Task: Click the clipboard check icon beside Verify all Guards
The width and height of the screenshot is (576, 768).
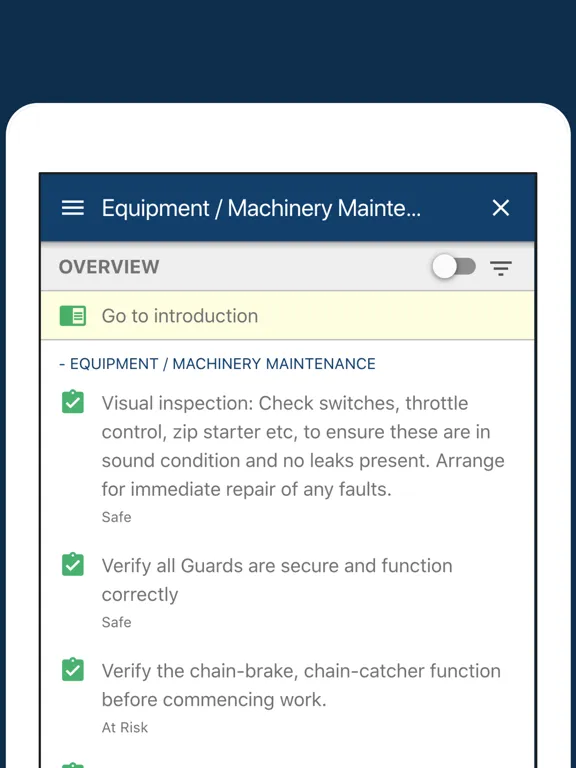Action: tap(72, 564)
